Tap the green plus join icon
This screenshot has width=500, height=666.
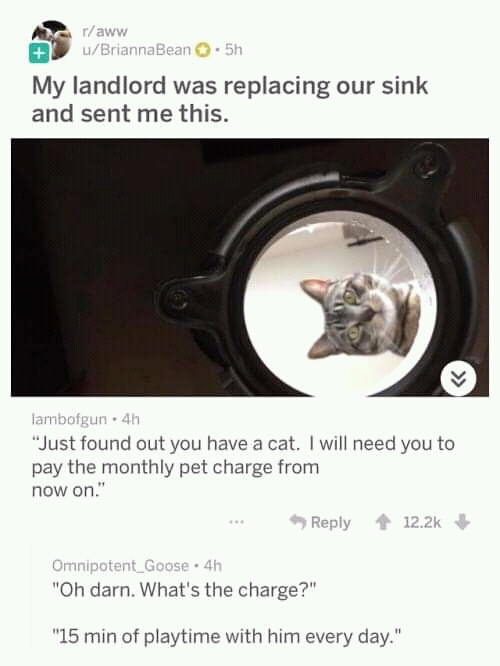pyautogui.click(x=39, y=53)
